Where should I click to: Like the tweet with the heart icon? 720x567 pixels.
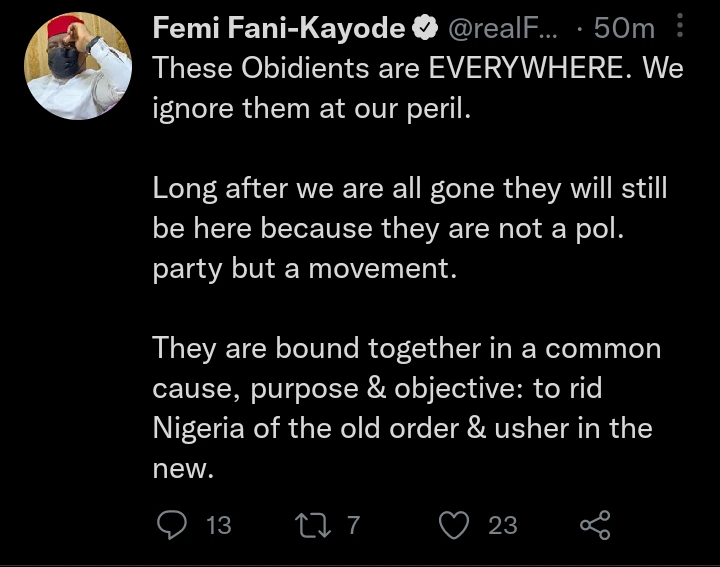pyautogui.click(x=456, y=524)
